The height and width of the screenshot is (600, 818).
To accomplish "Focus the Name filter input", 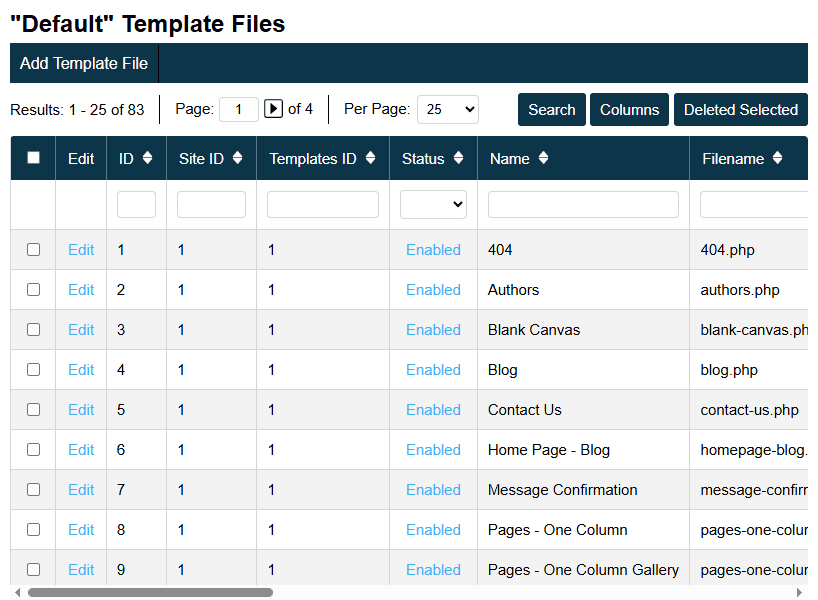I will [x=583, y=204].
